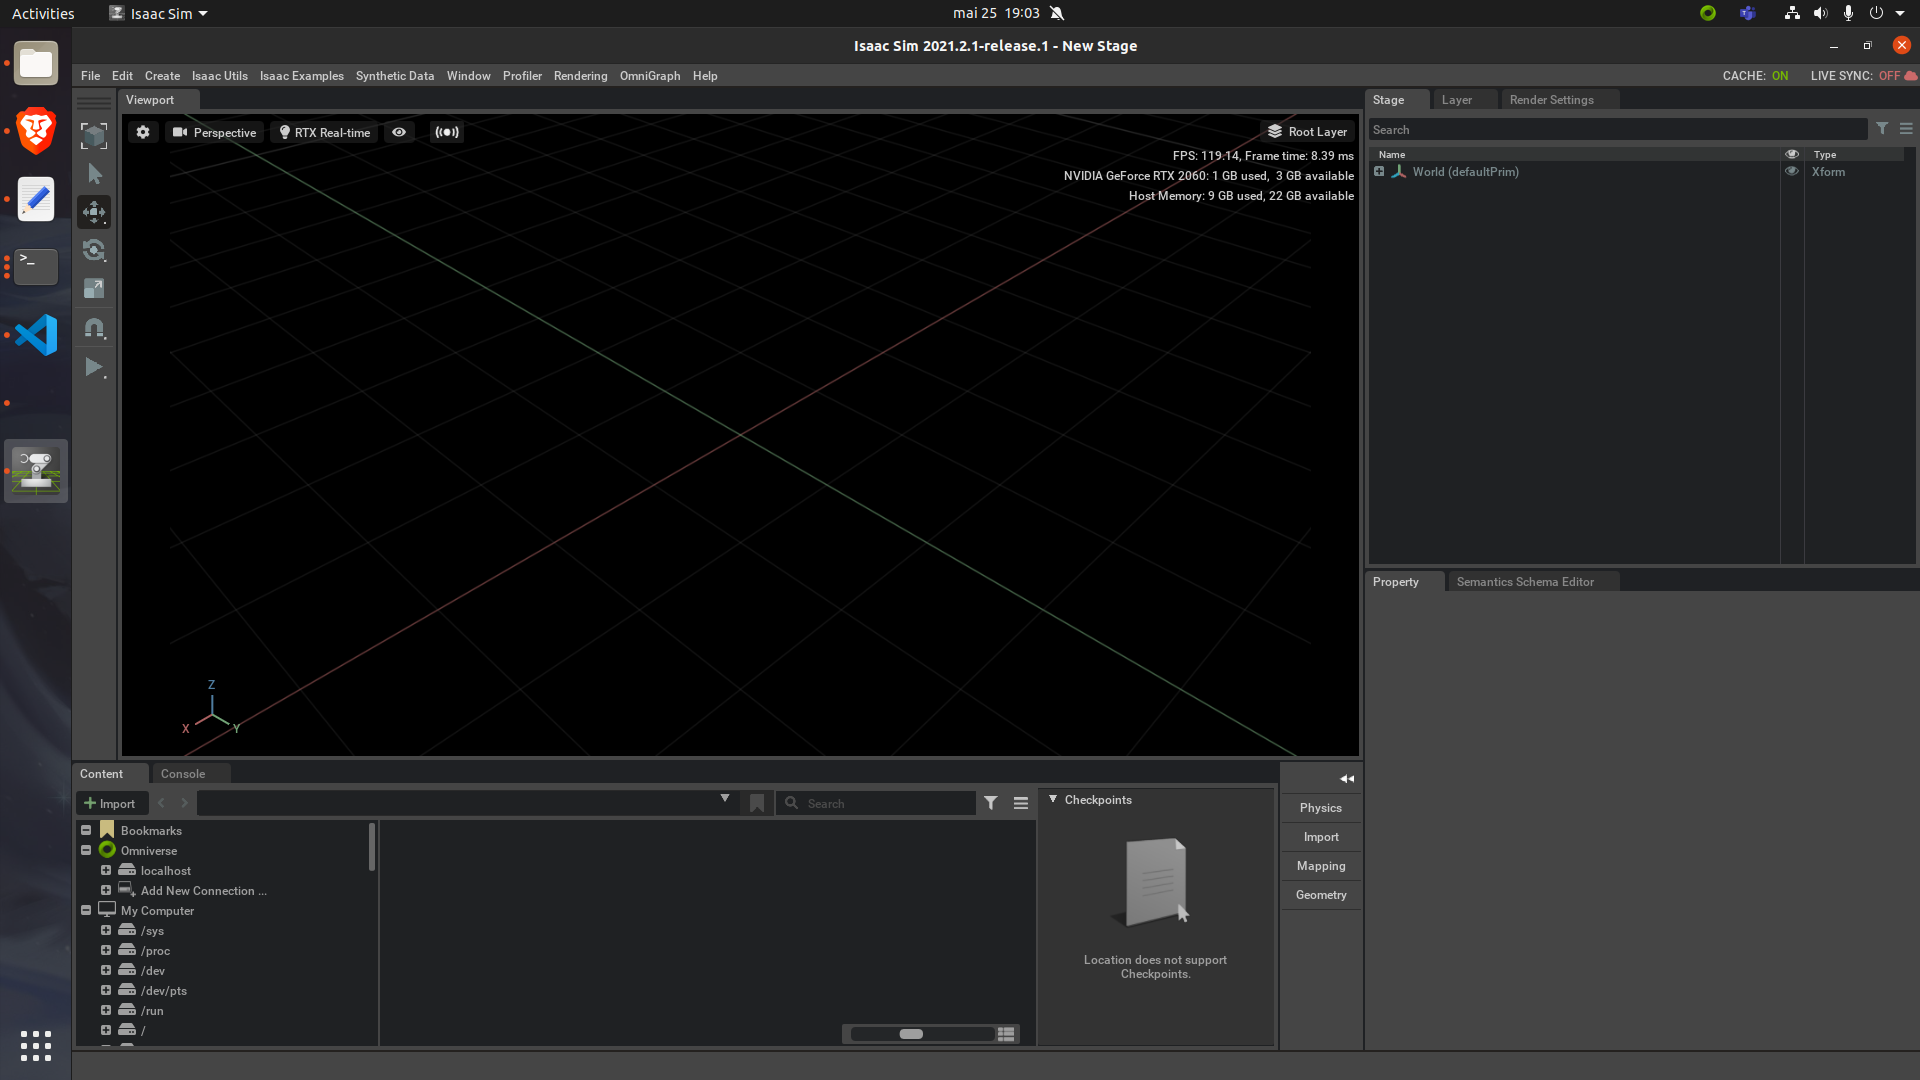The height and width of the screenshot is (1080, 1920).
Task: Open Perspective camera dropdown
Action: click(x=214, y=132)
